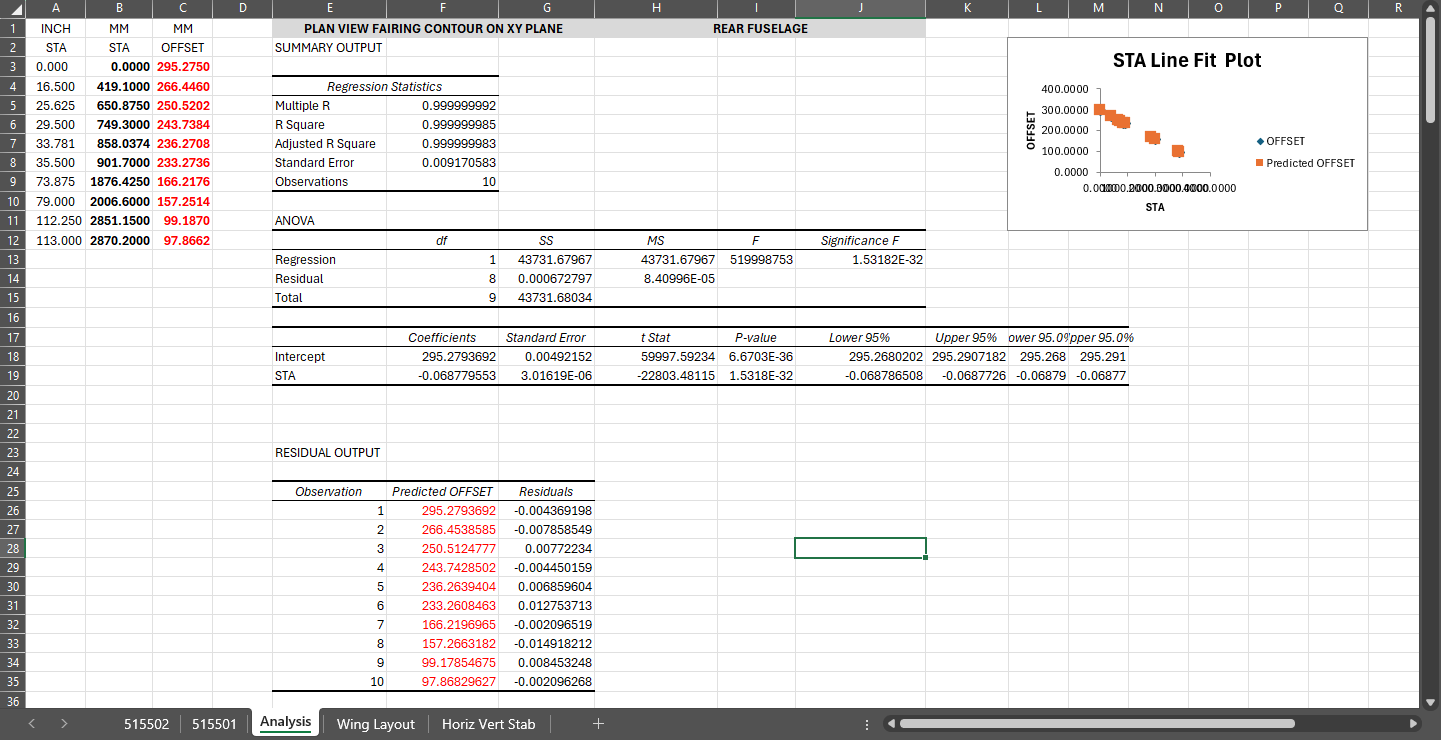Screen dimensions: 1441x740
Task: Go to the Horiz Vert Stab sheet
Action: (488, 724)
